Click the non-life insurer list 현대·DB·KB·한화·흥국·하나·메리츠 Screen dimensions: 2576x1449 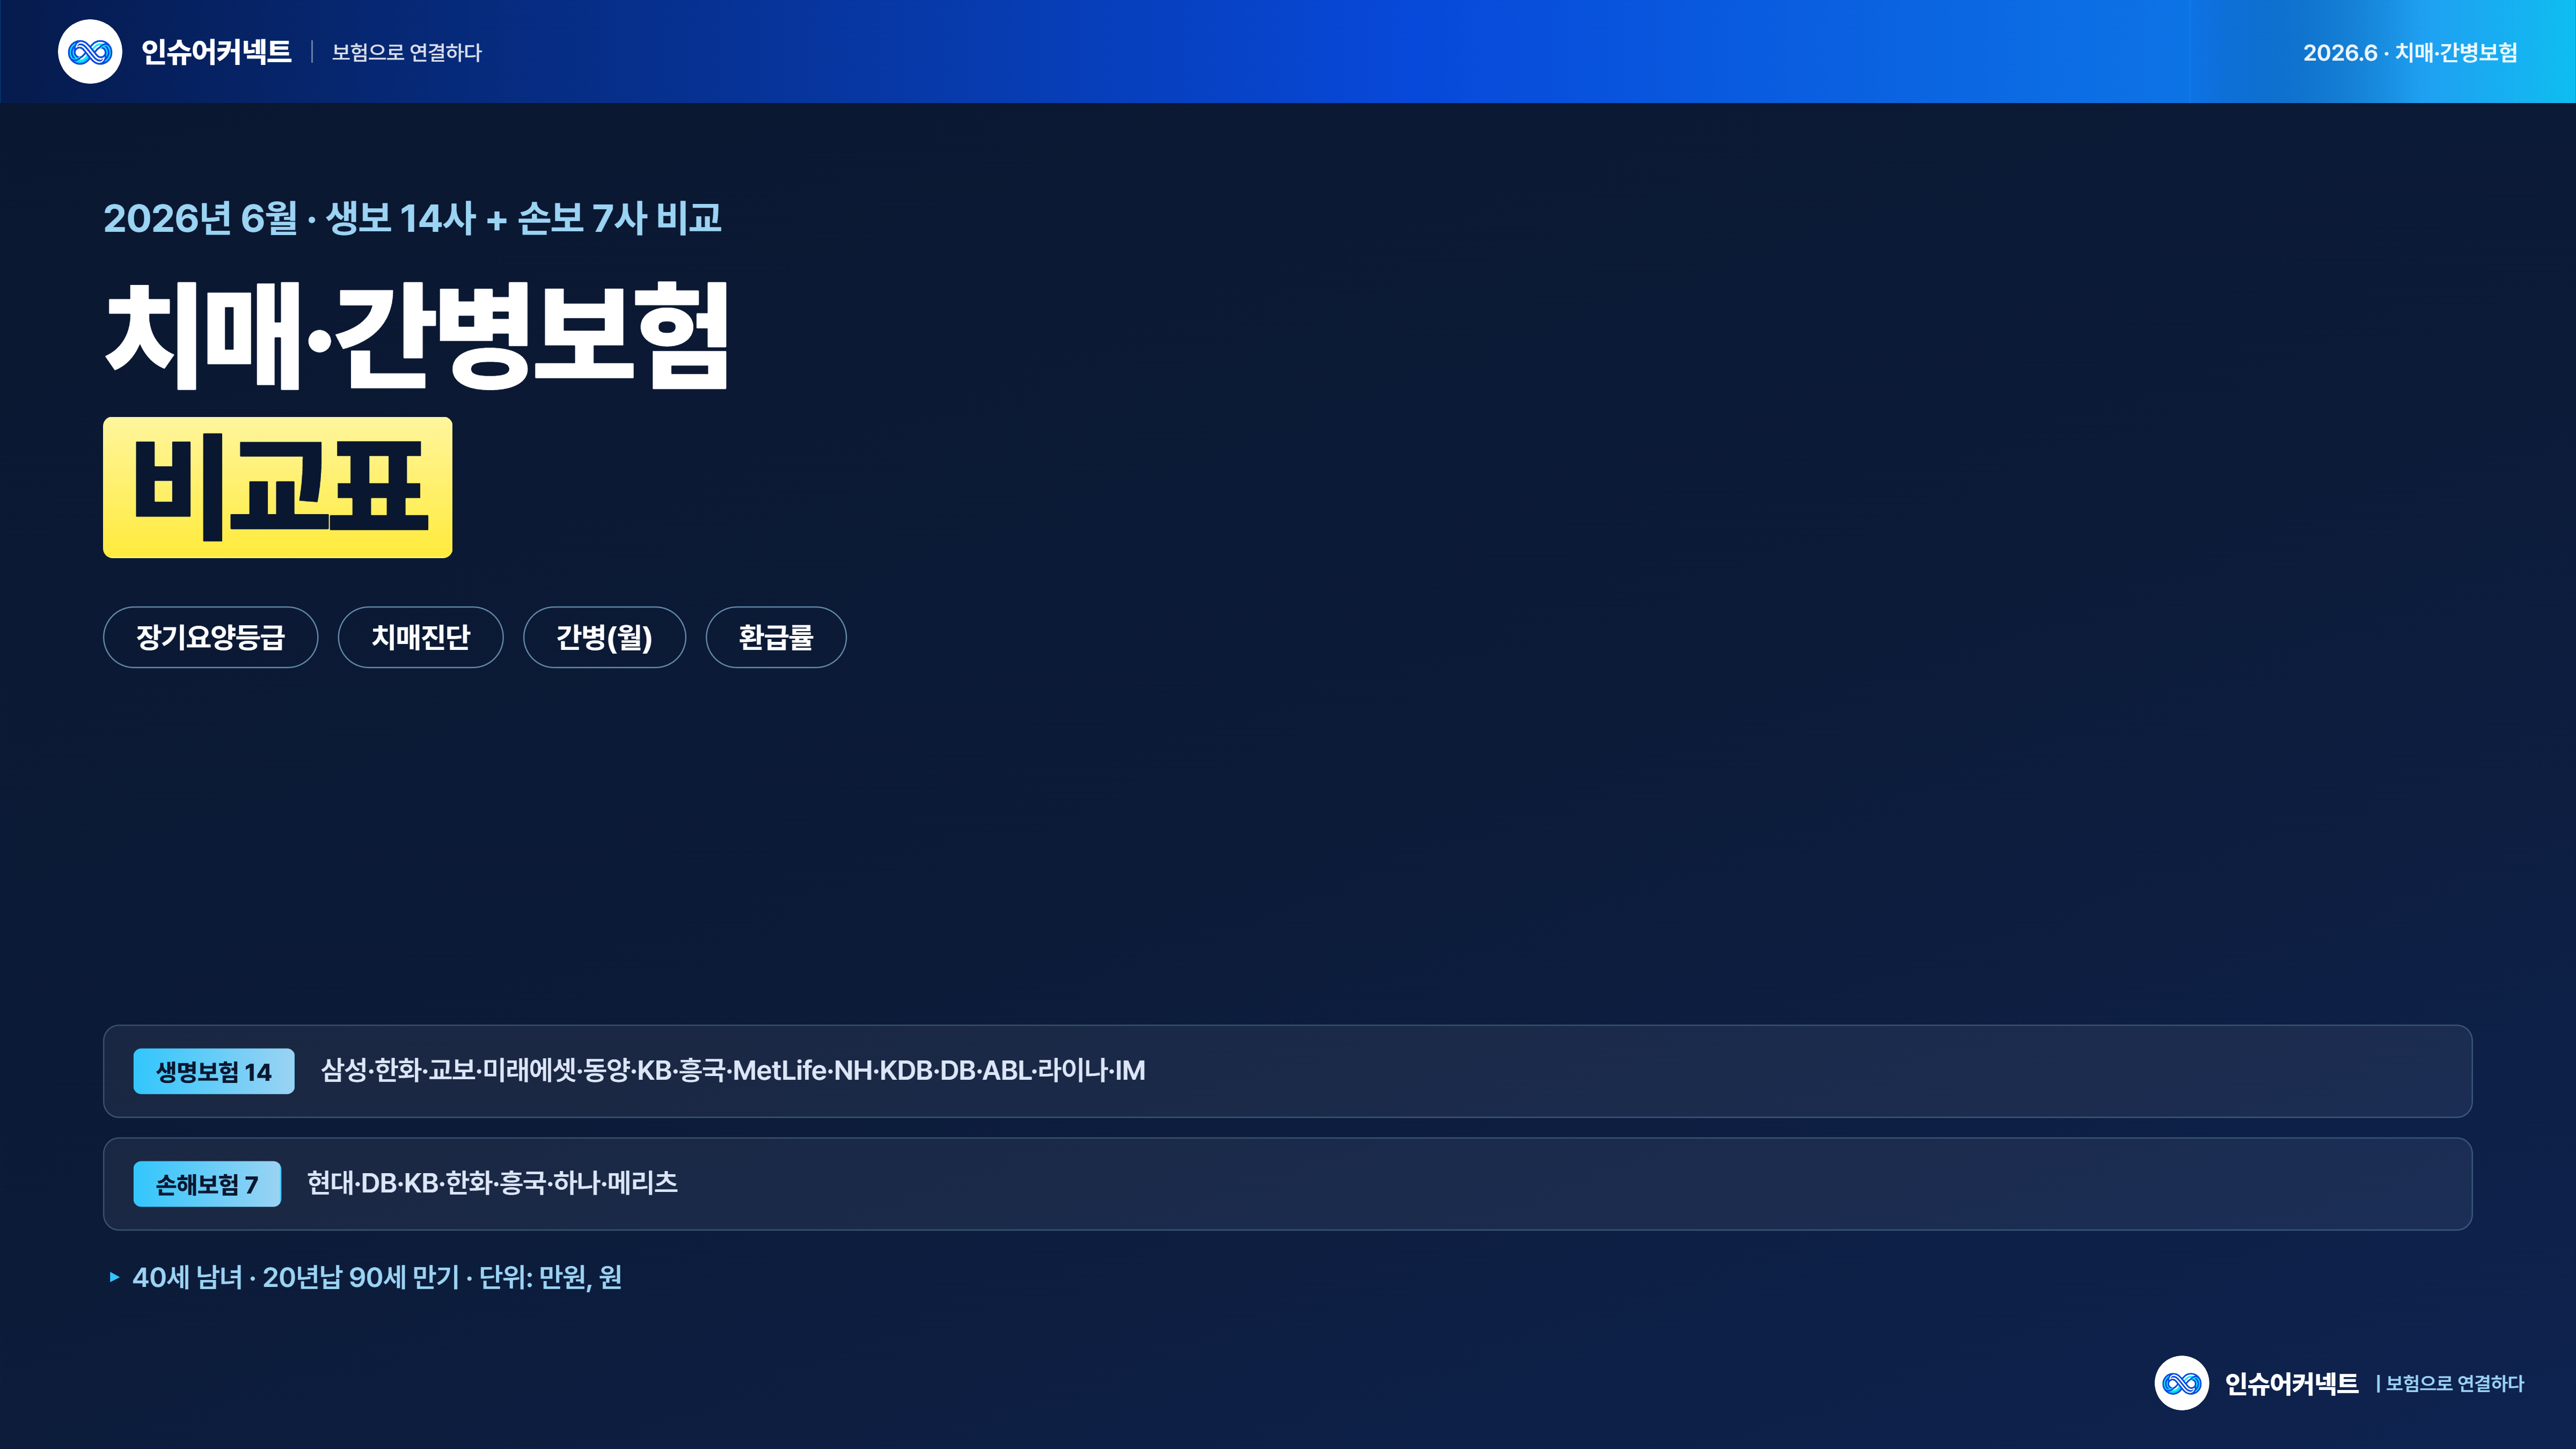[492, 1183]
